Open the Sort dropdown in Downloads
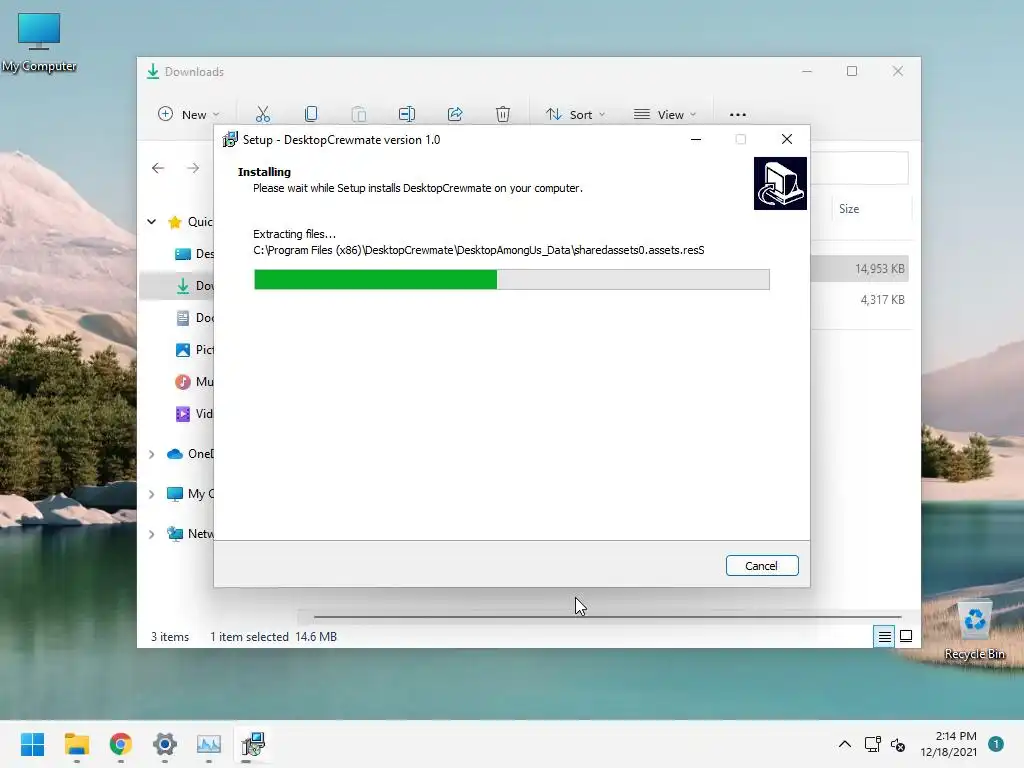This screenshot has width=1024, height=768. (575, 114)
